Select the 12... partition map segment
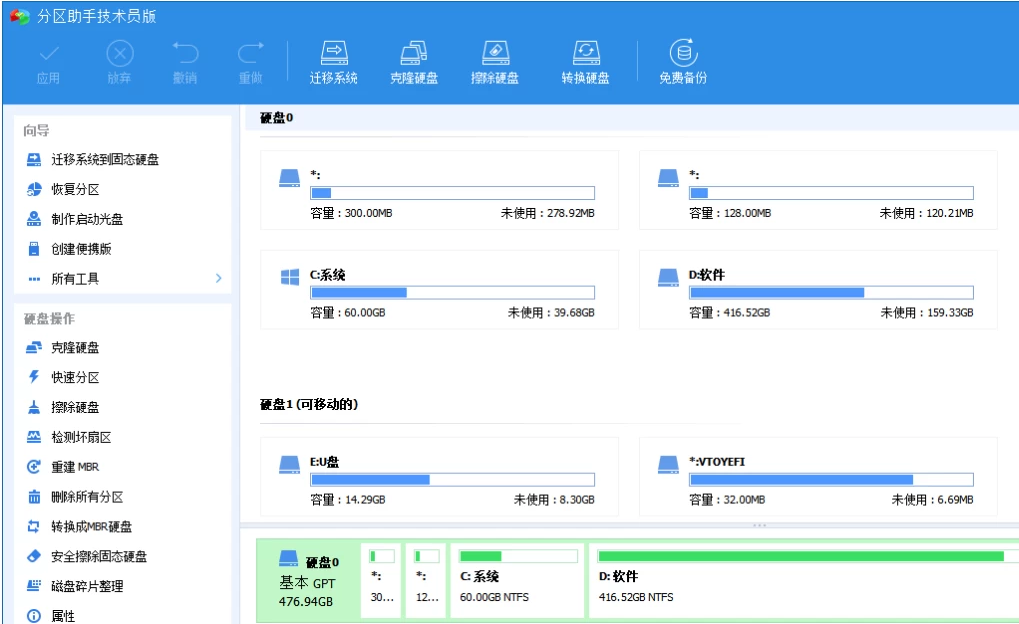 426,580
